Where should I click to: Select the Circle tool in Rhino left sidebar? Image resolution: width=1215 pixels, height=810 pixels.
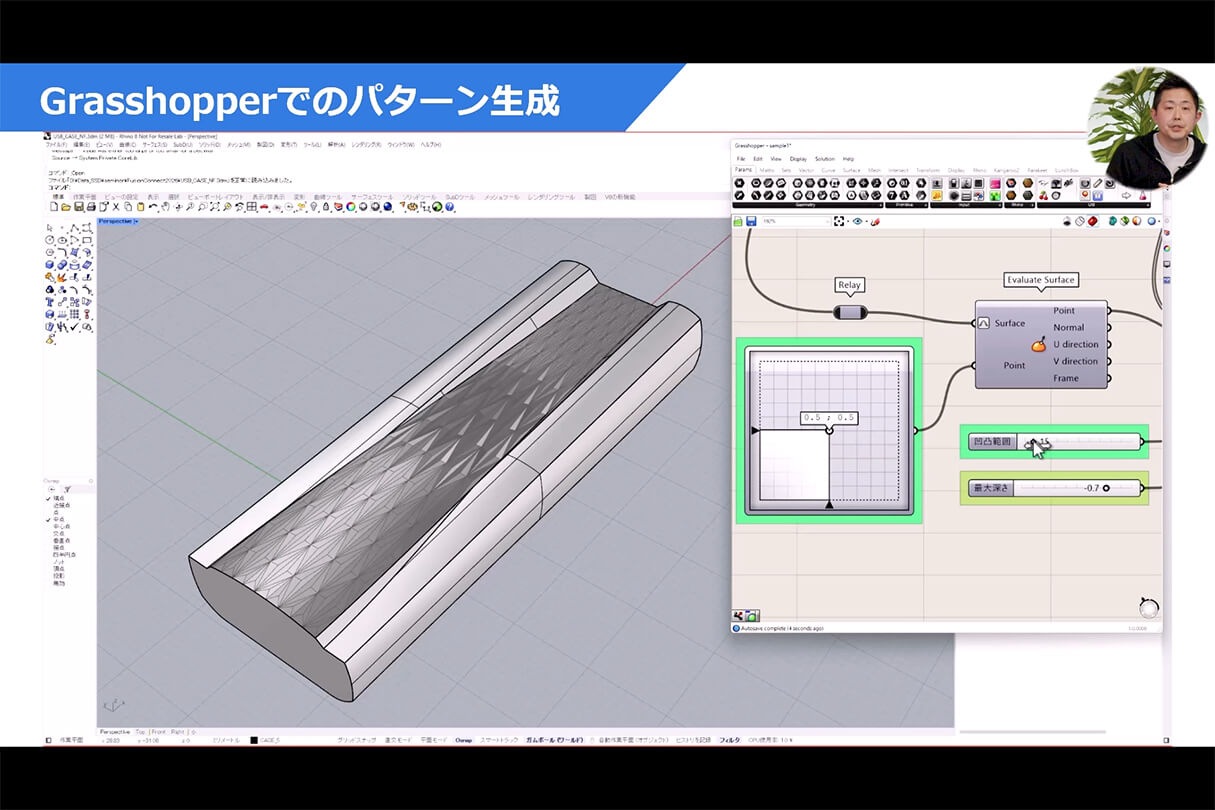(x=49, y=240)
